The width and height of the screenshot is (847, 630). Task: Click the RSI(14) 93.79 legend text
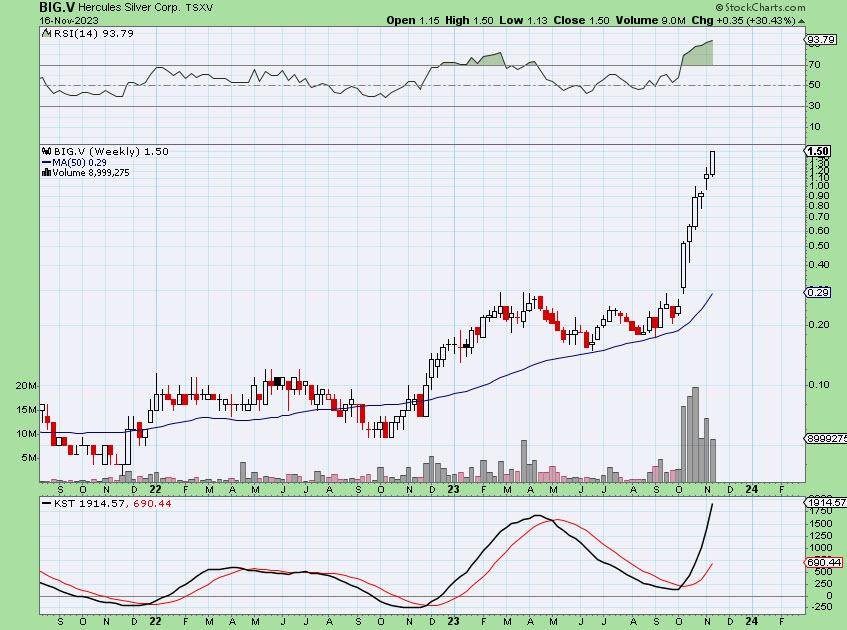[x=94, y=33]
